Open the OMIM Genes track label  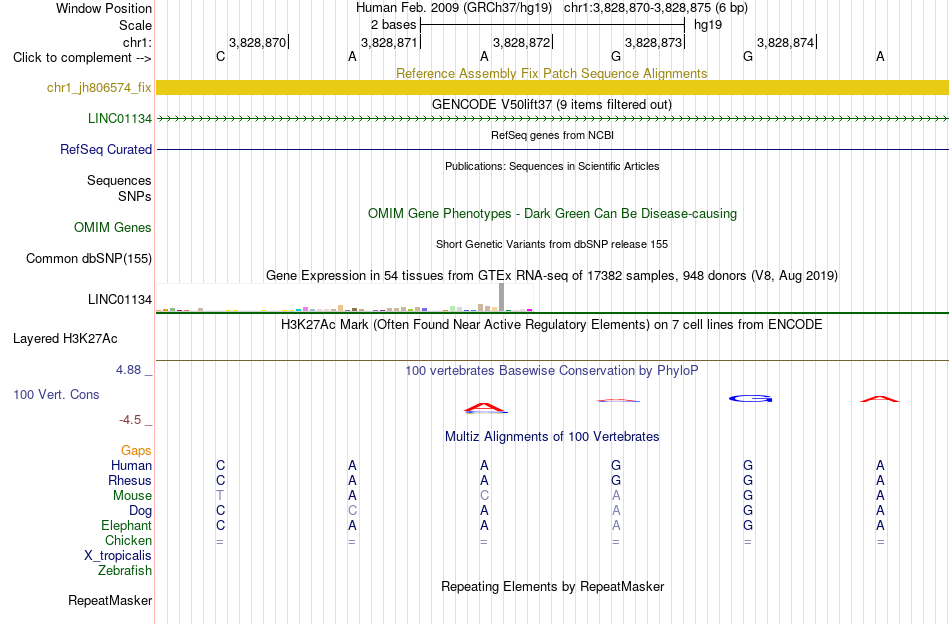click(112, 228)
